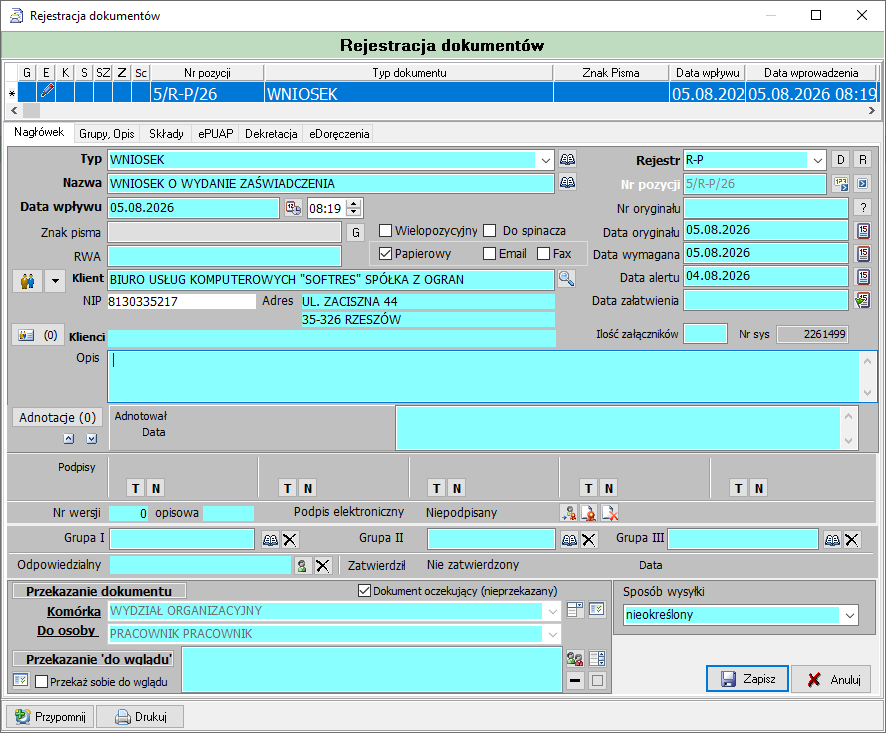Open dictionary lookup next to Typ field
Screen dimensions: 886x733
coord(567,159)
